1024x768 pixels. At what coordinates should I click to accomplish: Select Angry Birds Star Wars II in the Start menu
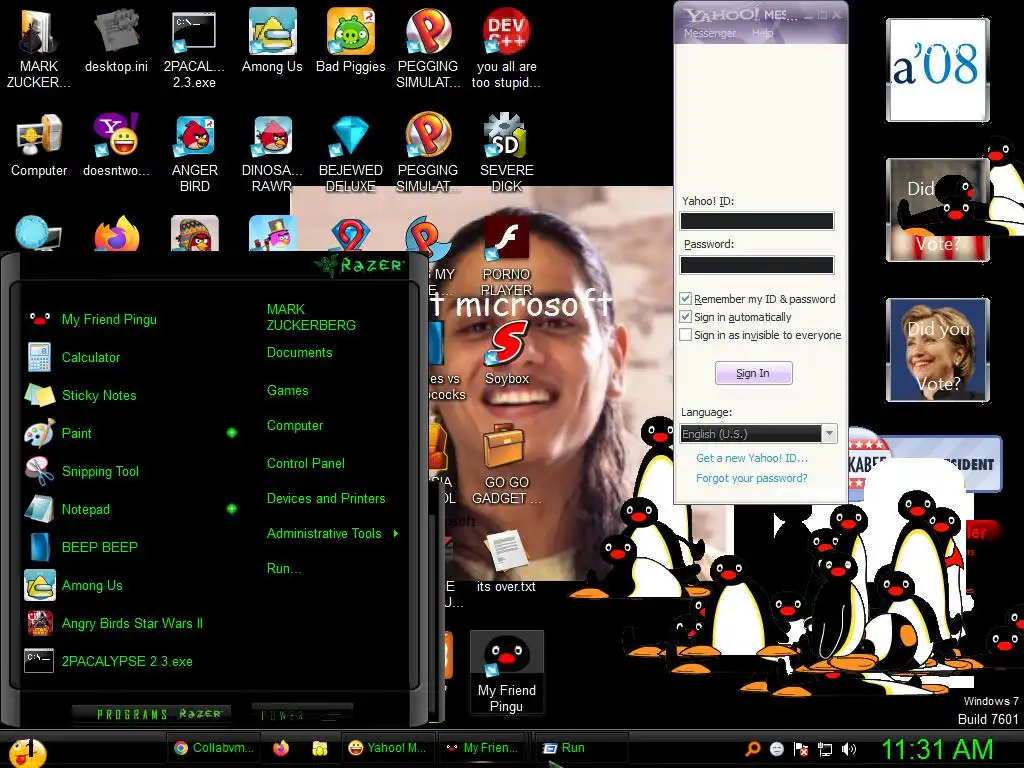click(x=132, y=623)
